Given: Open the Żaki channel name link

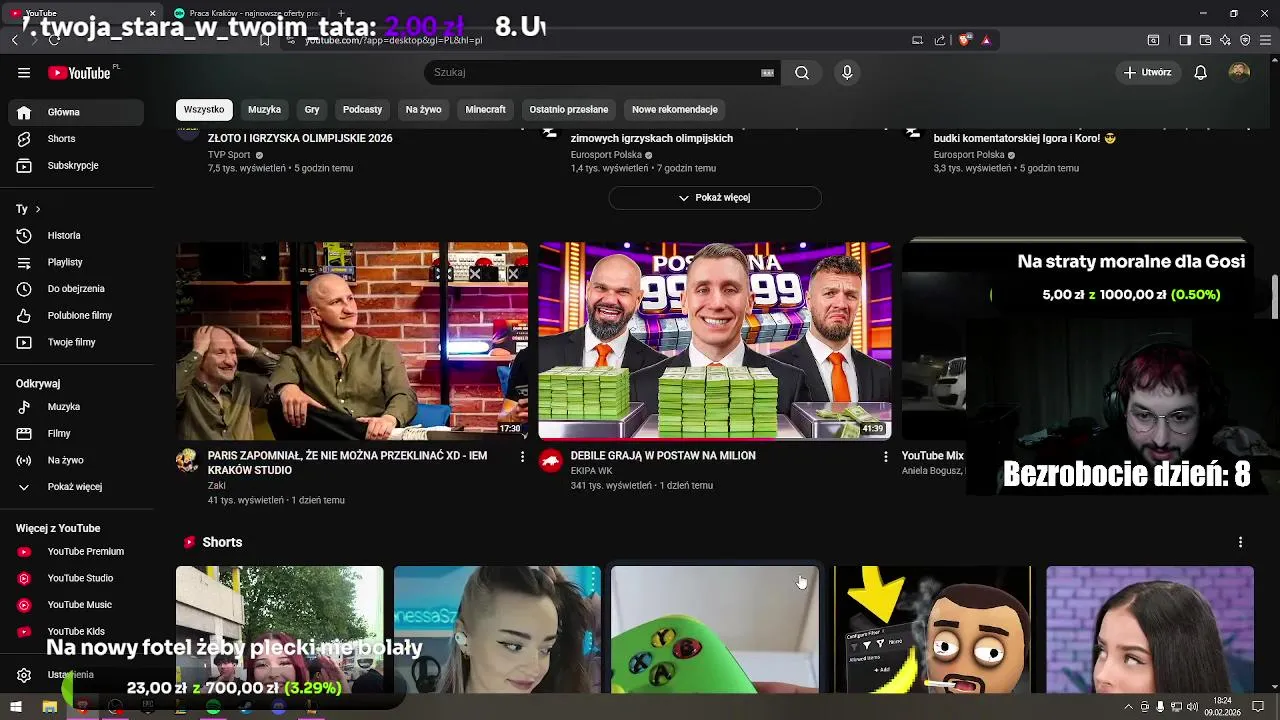Looking at the screenshot, I should click(217, 486).
